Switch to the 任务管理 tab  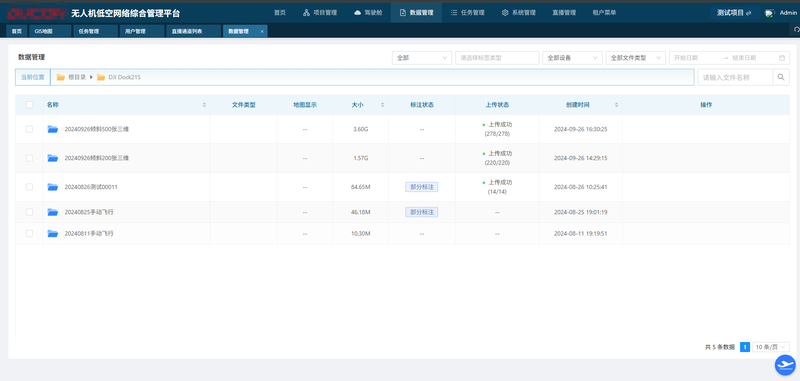(x=95, y=31)
